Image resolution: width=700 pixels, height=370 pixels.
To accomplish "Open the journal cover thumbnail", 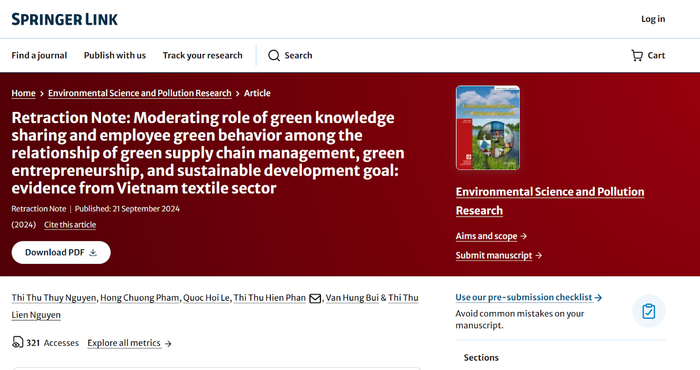I will [488, 128].
